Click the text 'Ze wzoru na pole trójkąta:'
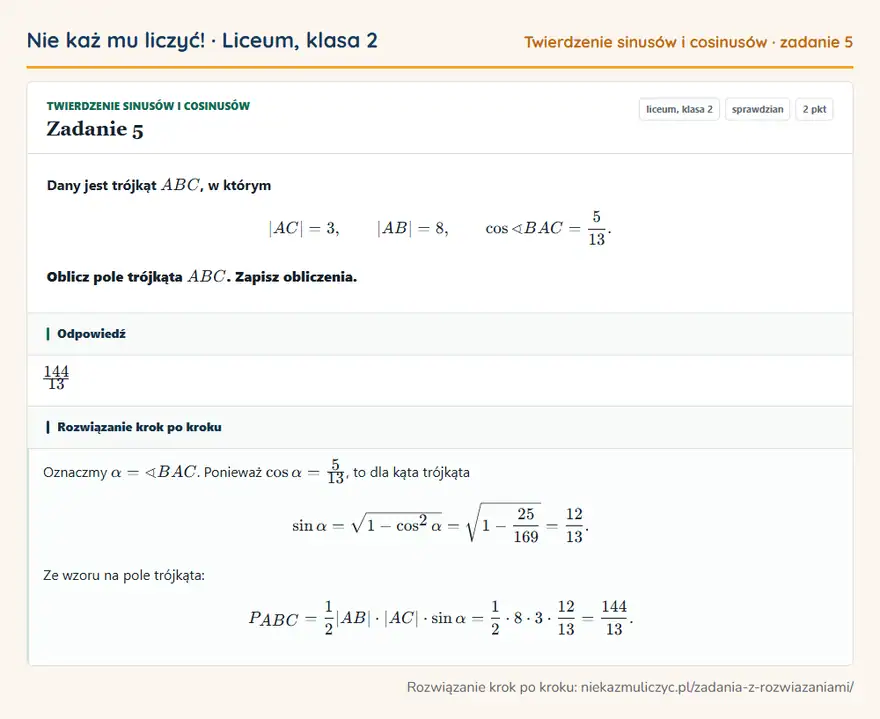 [x=124, y=575]
